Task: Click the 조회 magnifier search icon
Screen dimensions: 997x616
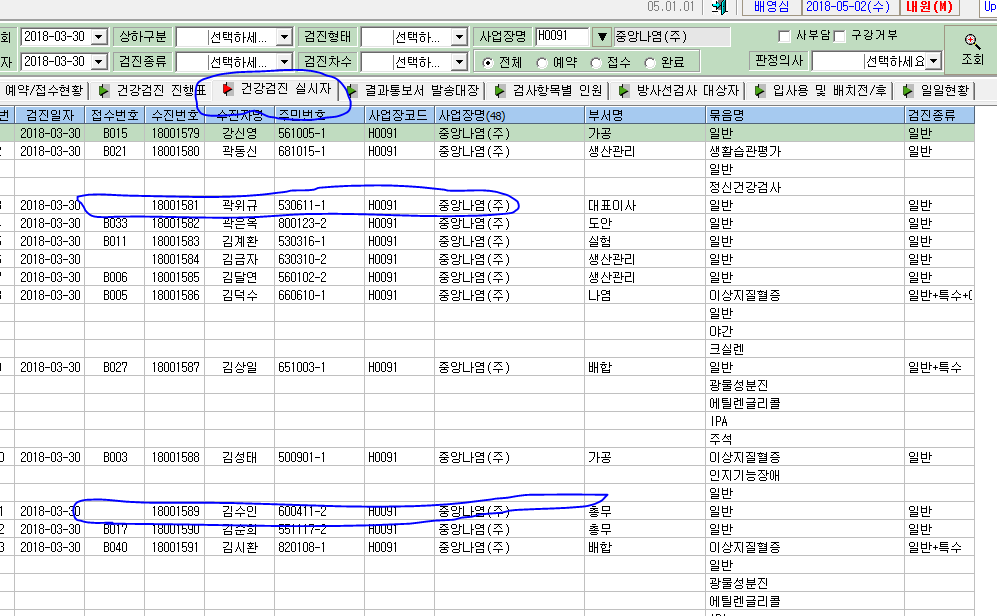Action: (972, 41)
